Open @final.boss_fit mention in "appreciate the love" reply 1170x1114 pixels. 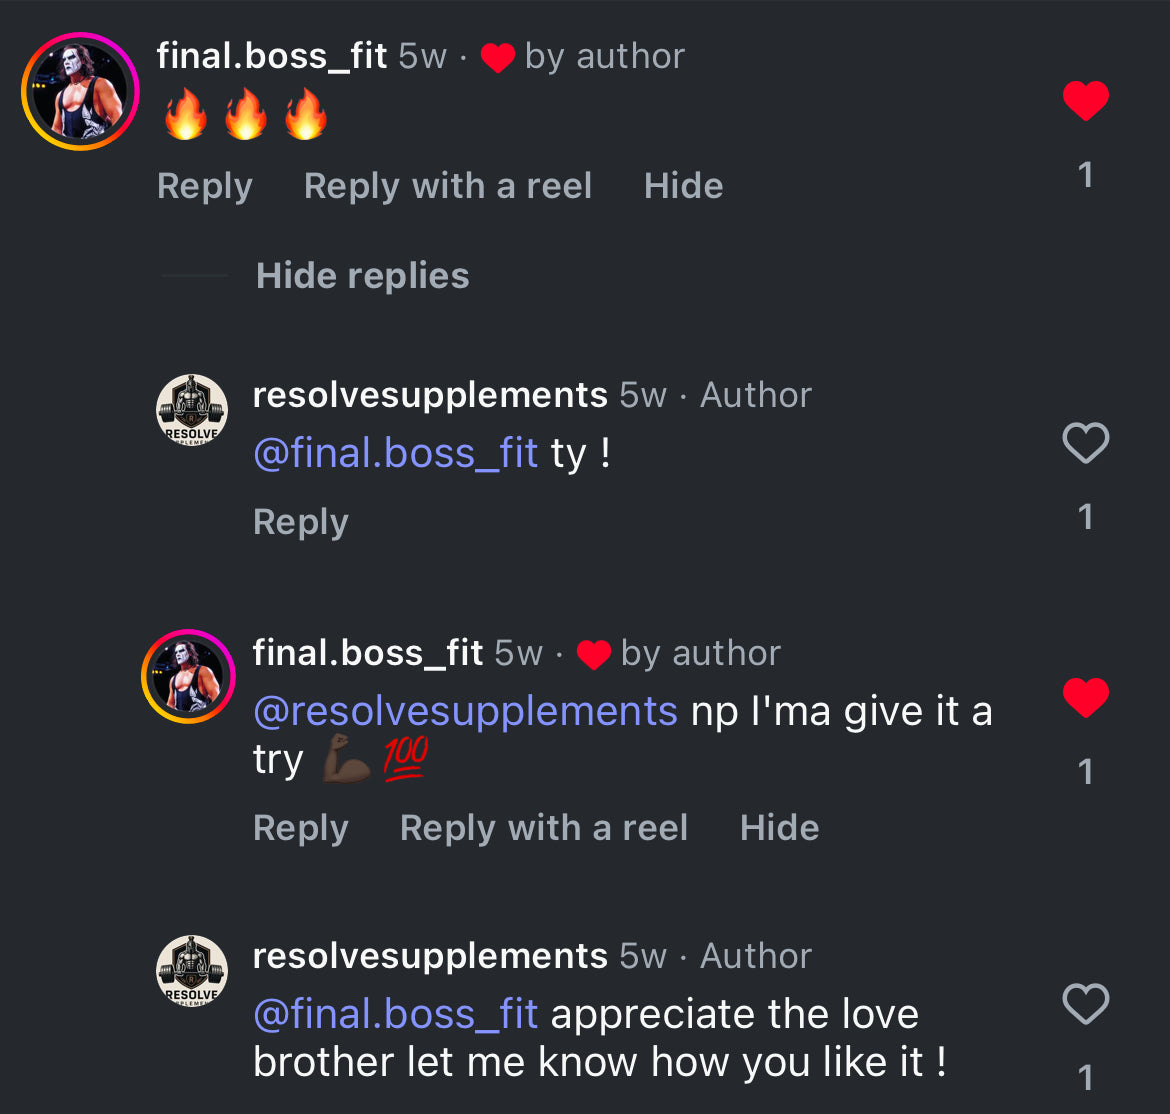395,1015
